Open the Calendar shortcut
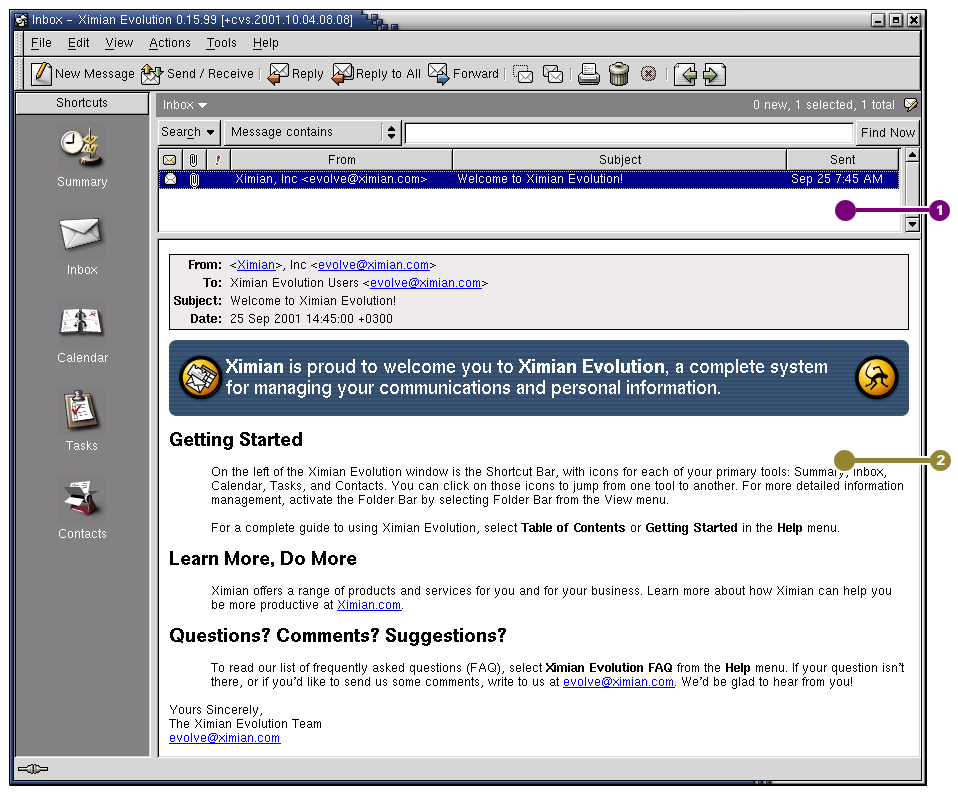This screenshot has height=792, width=958. coord(82,334)
